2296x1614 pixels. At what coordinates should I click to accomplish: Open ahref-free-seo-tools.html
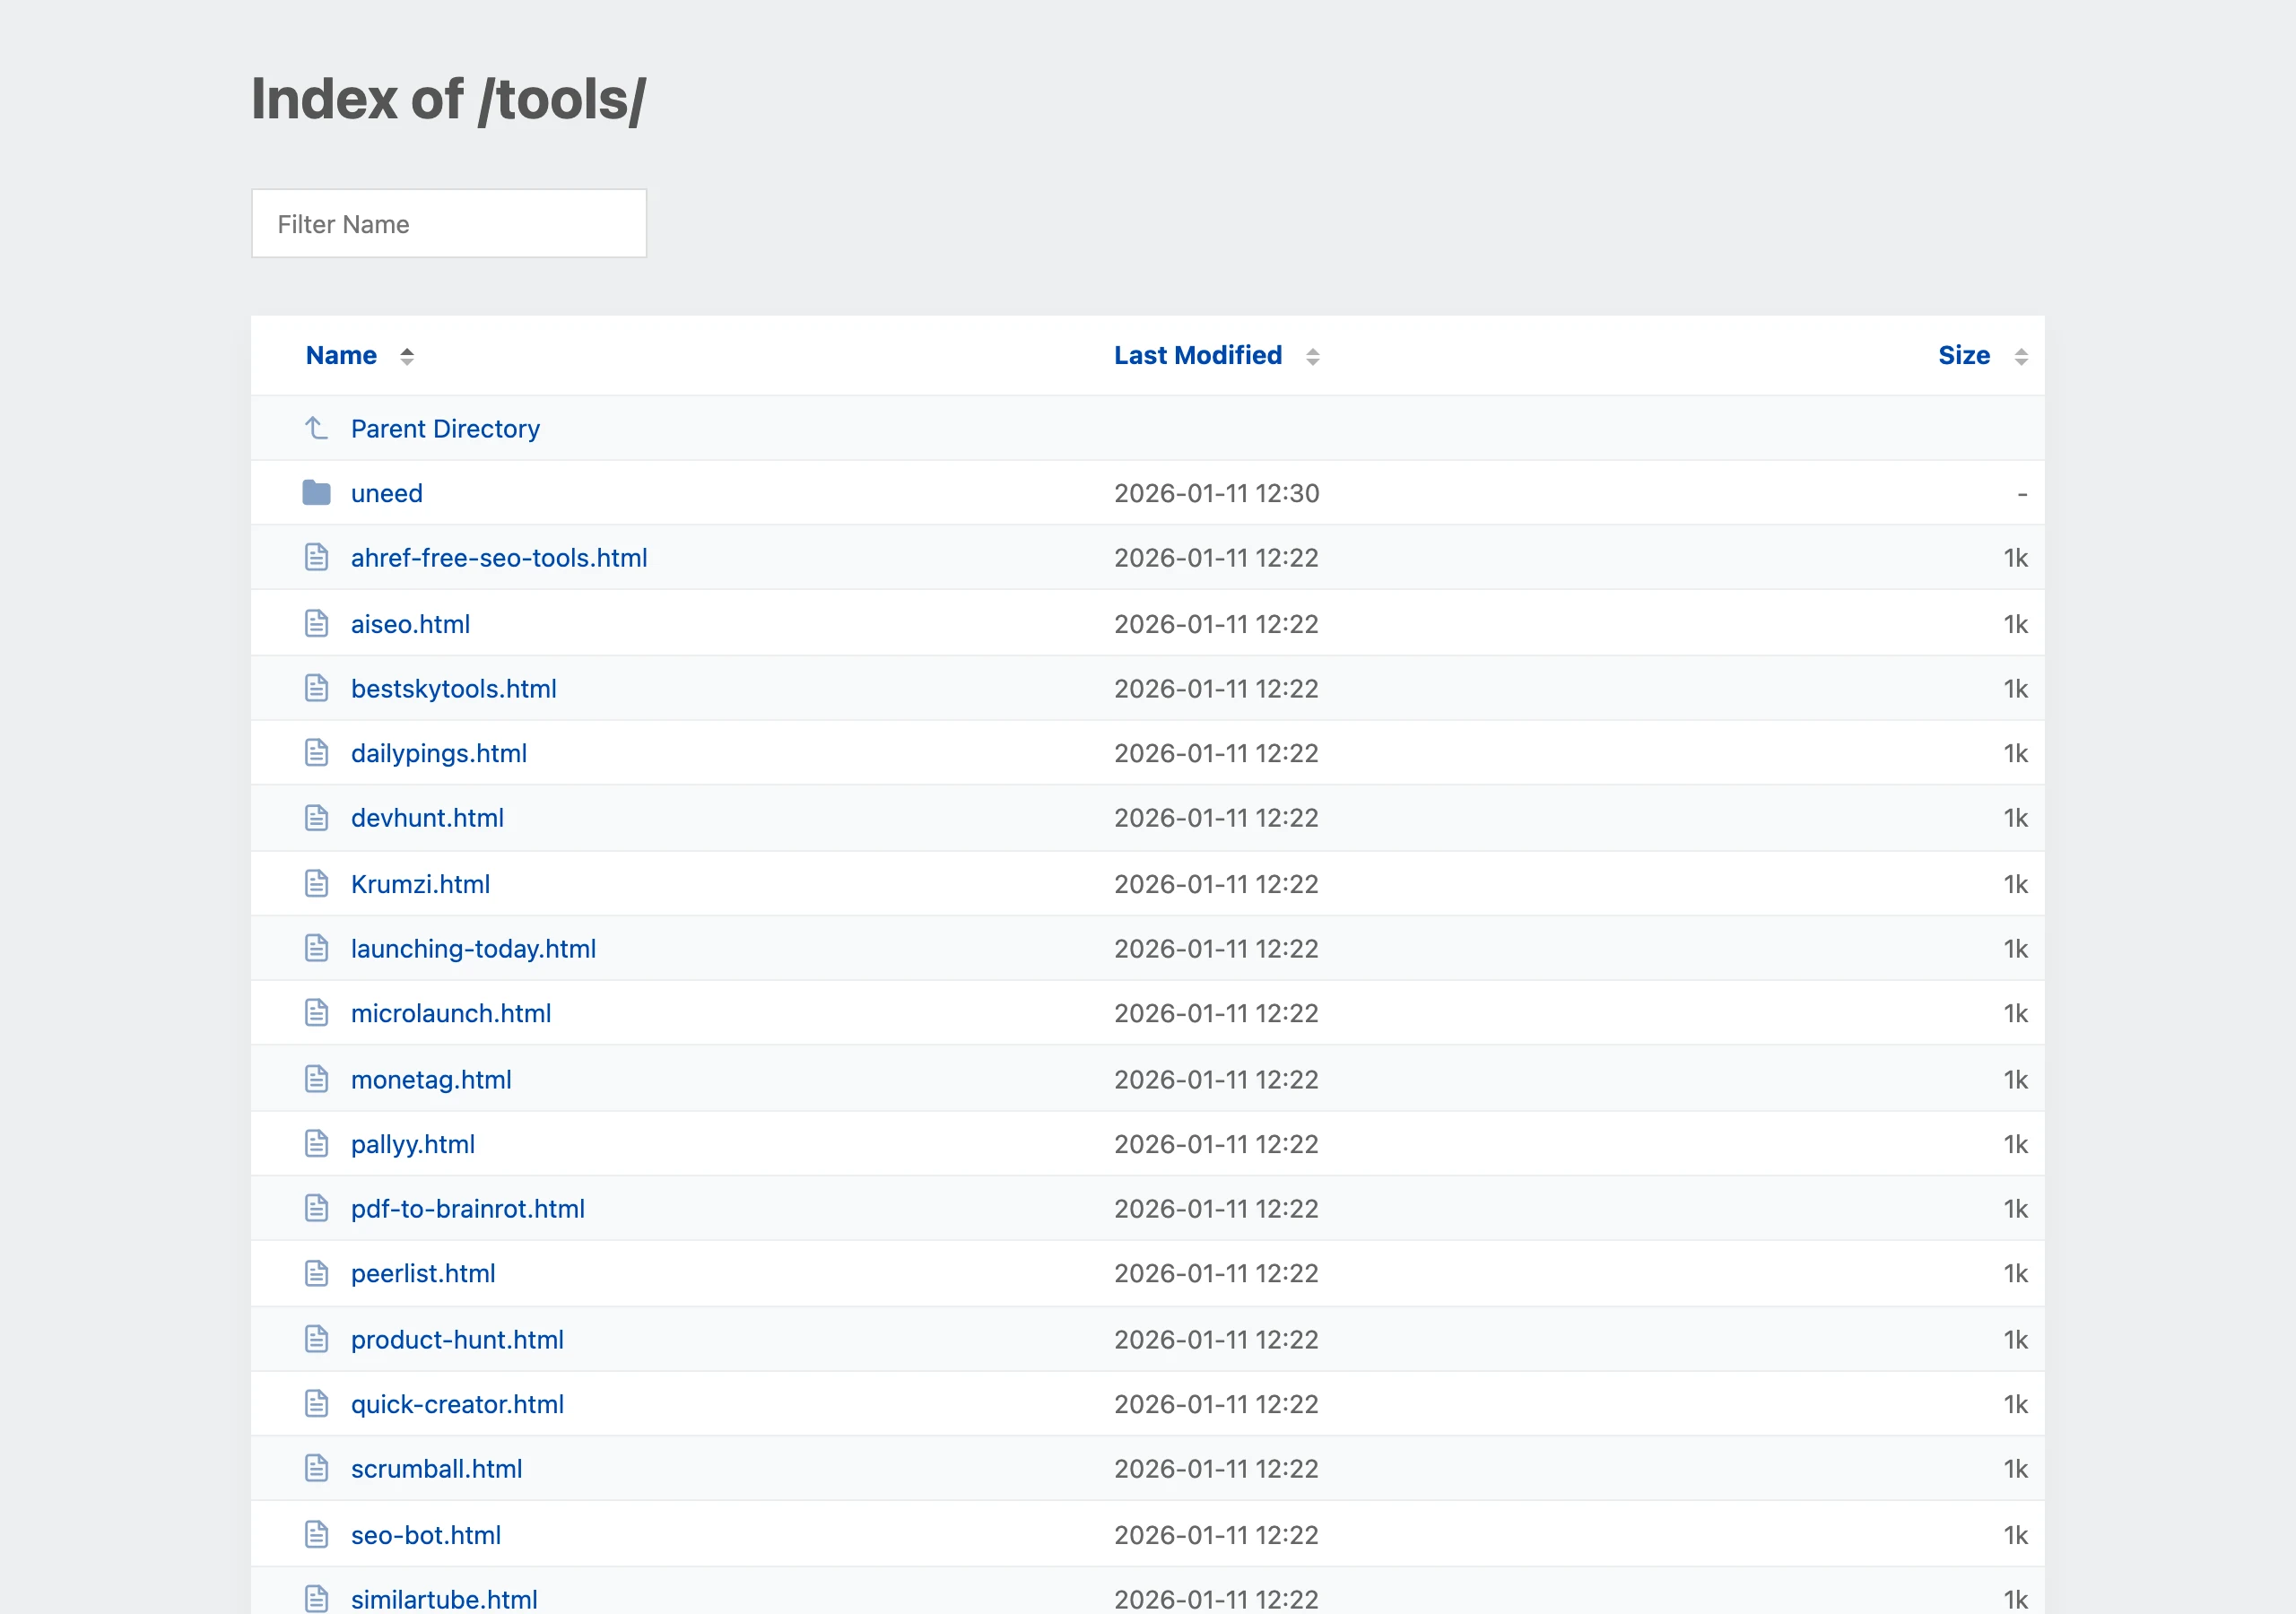[499, 558]
